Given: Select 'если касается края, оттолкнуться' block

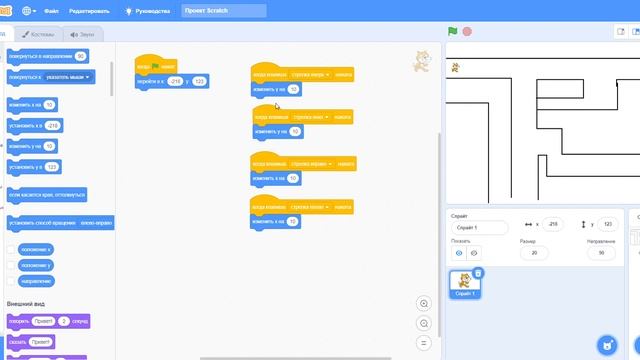Looking at the screenshot, I should click(47, 195).
